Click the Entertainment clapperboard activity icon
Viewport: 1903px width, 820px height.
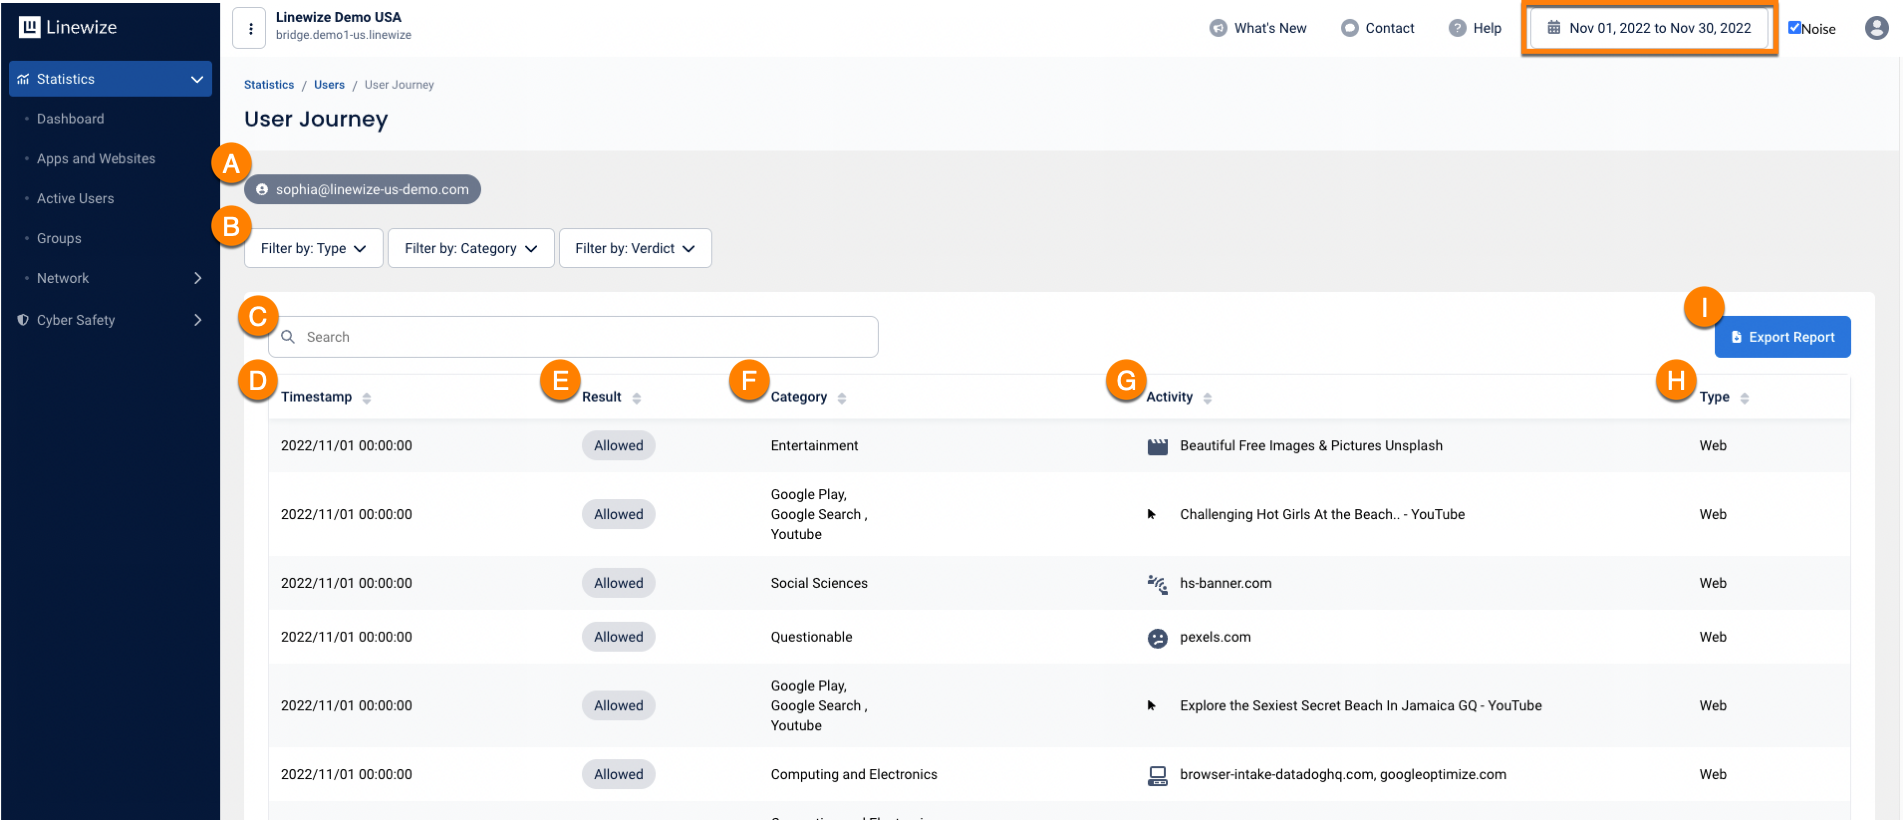1158,446
